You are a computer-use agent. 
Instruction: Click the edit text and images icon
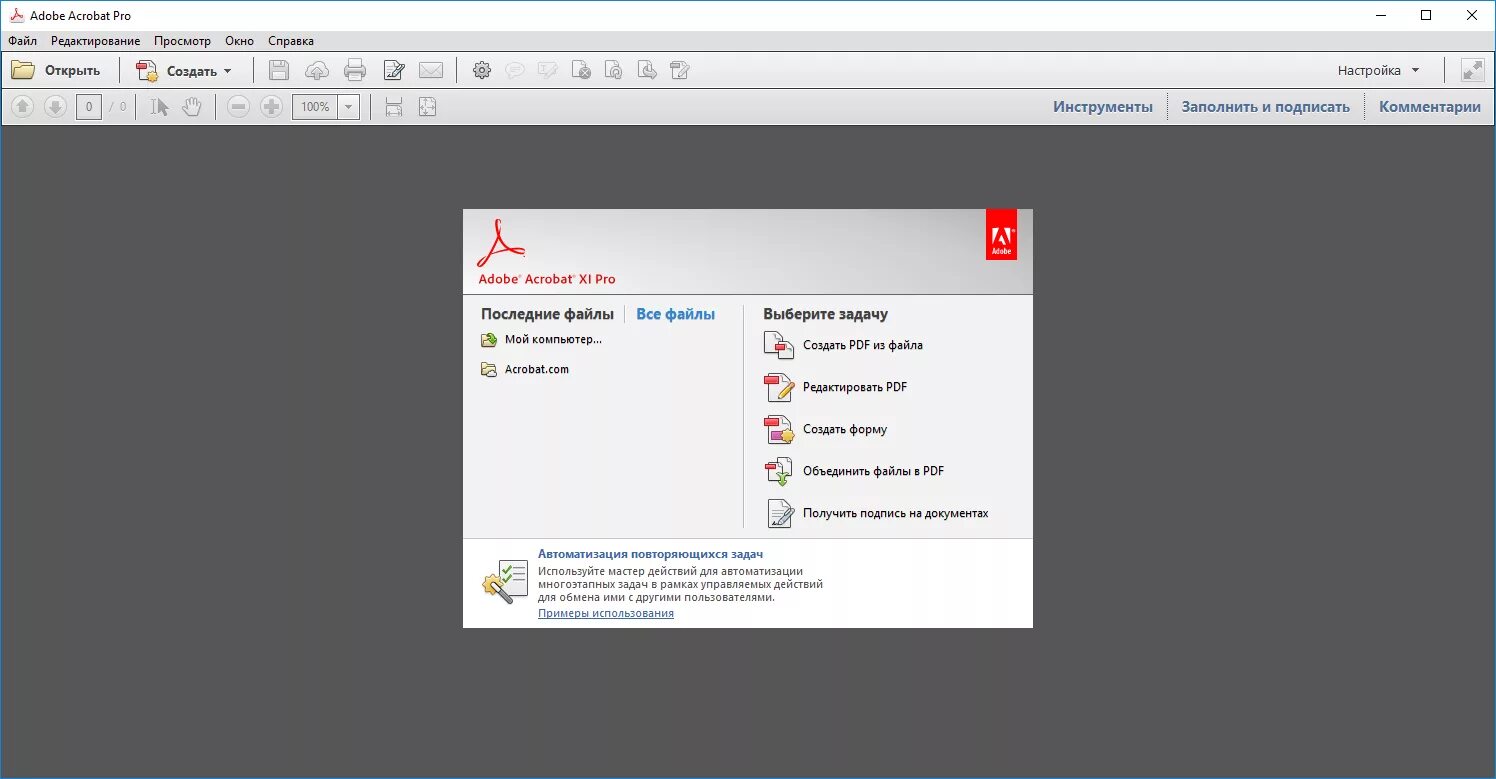pyautogui.click(x=680, y=70)
